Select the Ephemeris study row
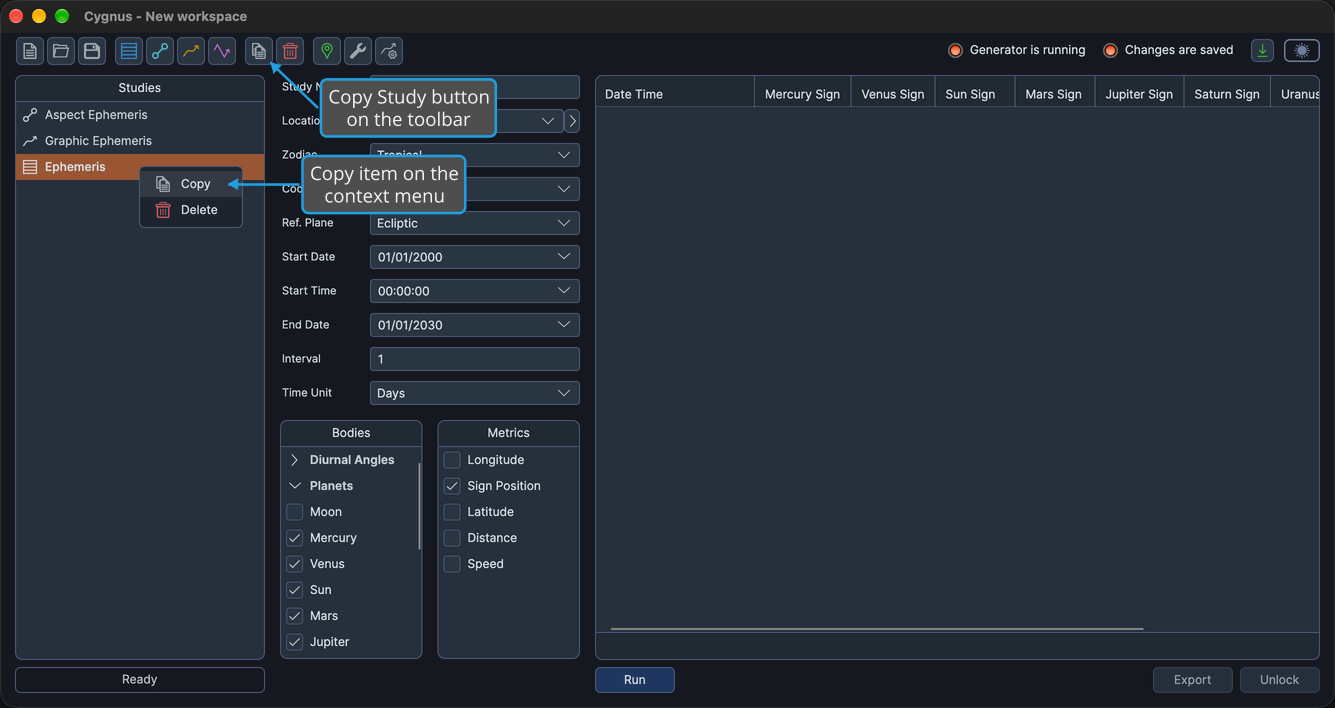 pyautogui.click(x=140, y=167)
